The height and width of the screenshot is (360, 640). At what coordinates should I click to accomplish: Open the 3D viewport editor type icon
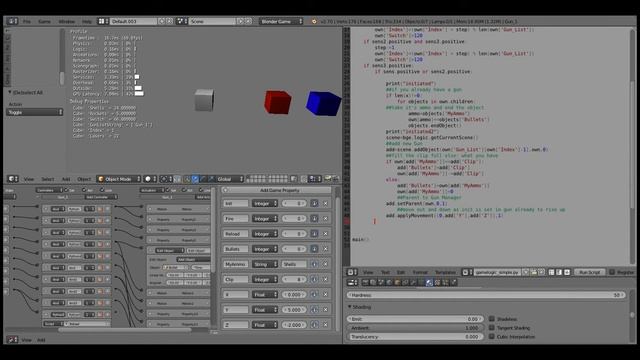tap(13, 179)
